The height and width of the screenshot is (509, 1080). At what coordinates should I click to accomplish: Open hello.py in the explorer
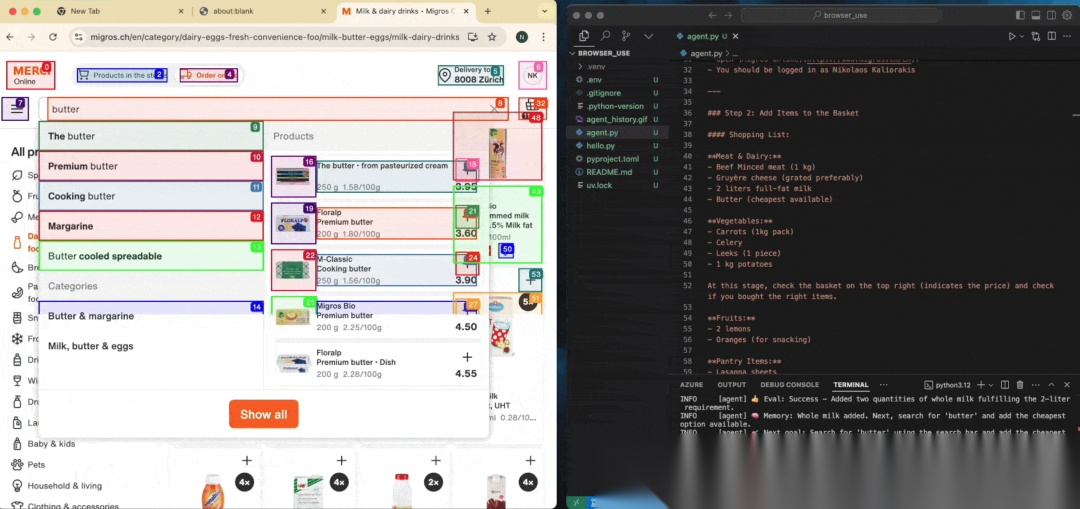tap(601, 146)
